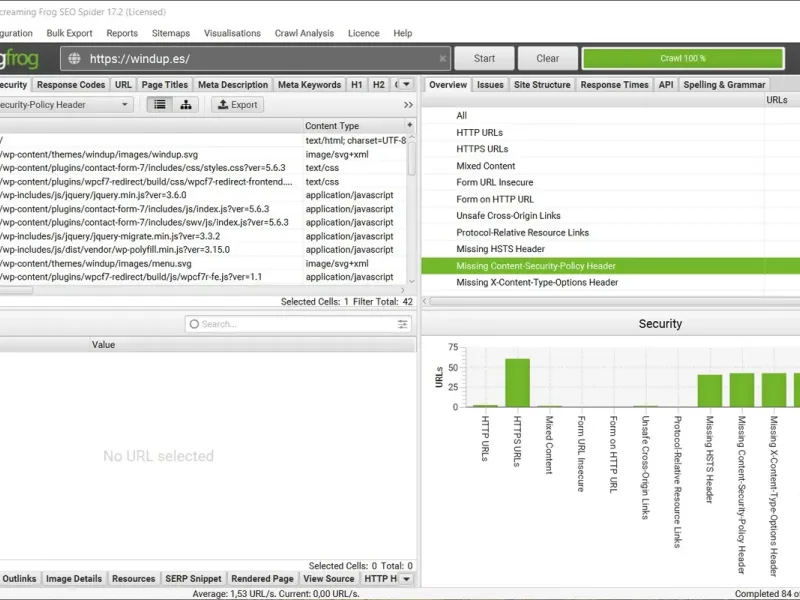Select Missing X-Content-Type-Options Header row

pyautogui.click(x=610, y=282)
